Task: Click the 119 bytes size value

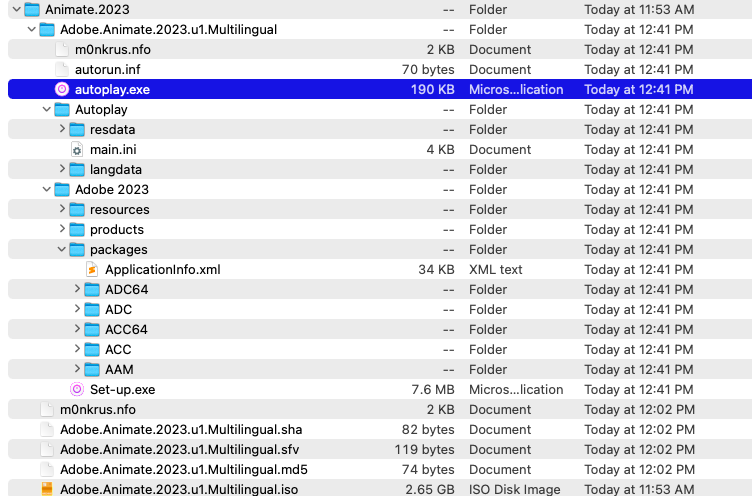Action: click(x=424, y=449)
